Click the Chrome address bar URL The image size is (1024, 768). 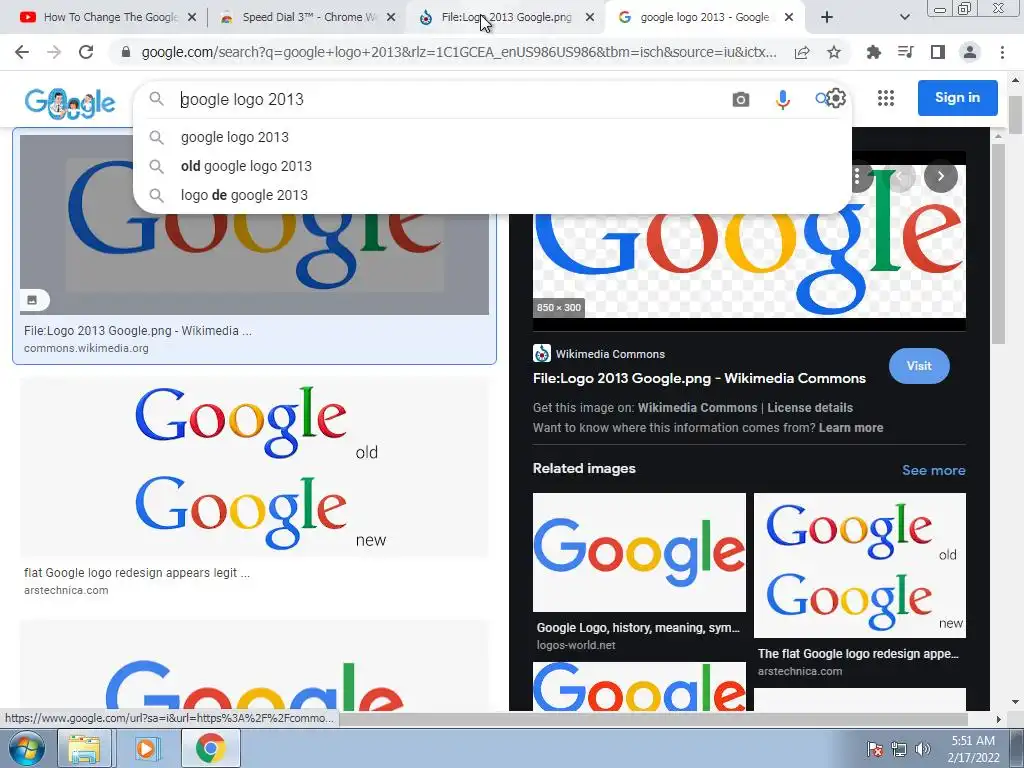pos(458,52)
